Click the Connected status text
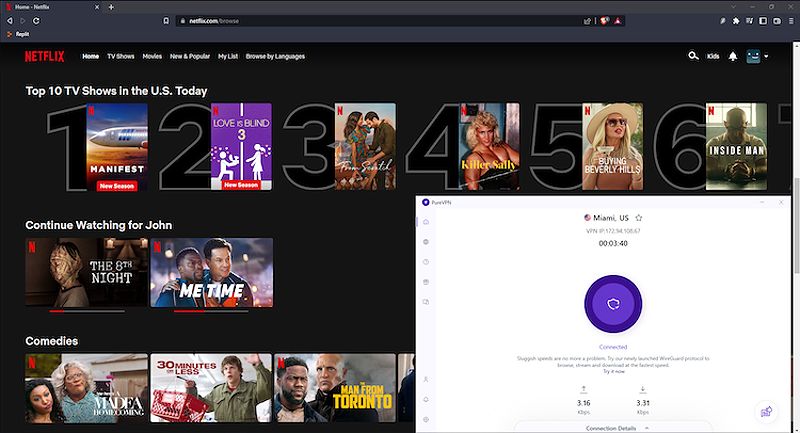The height and width of the screenshot is (433, 800). point(613,347)
